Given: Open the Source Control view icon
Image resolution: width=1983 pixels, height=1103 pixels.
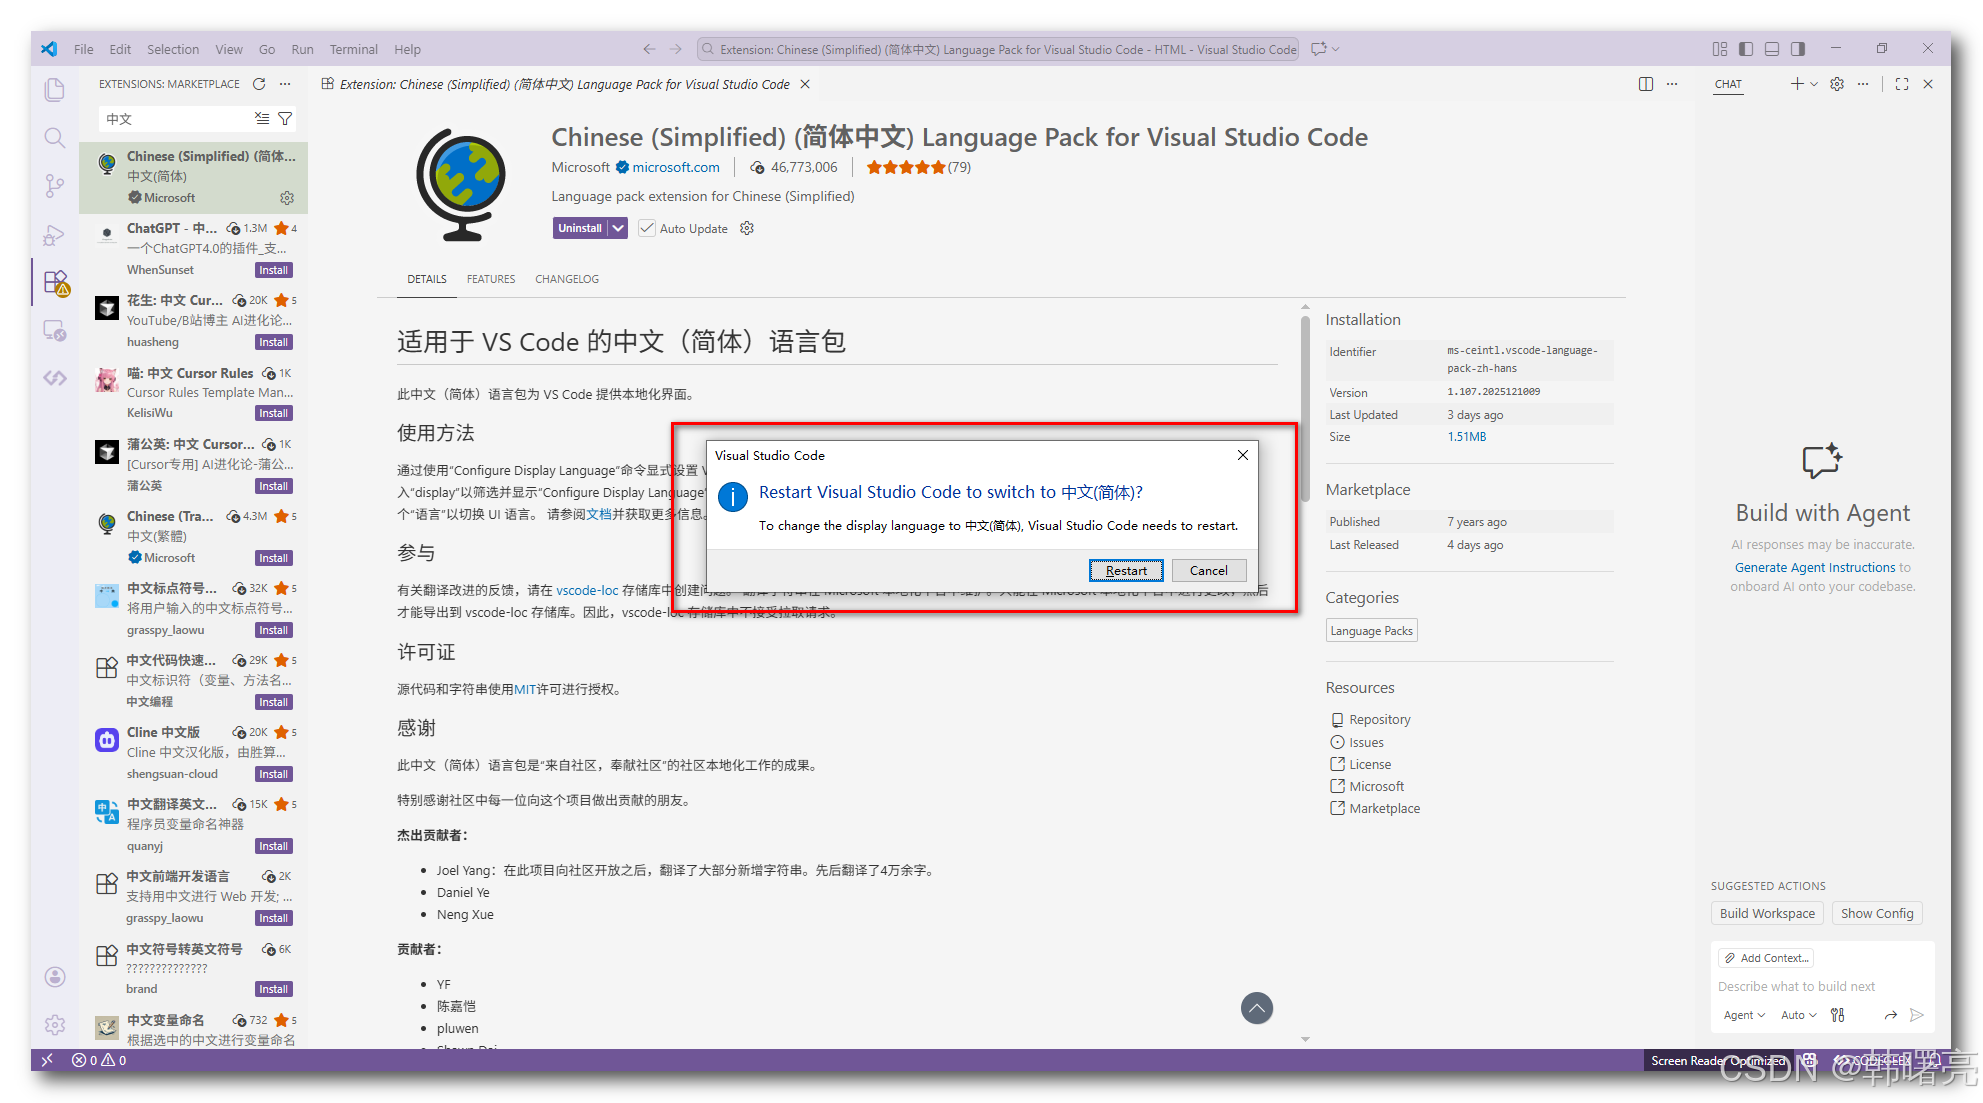Looking at the screenshot, I should point(55,186).
